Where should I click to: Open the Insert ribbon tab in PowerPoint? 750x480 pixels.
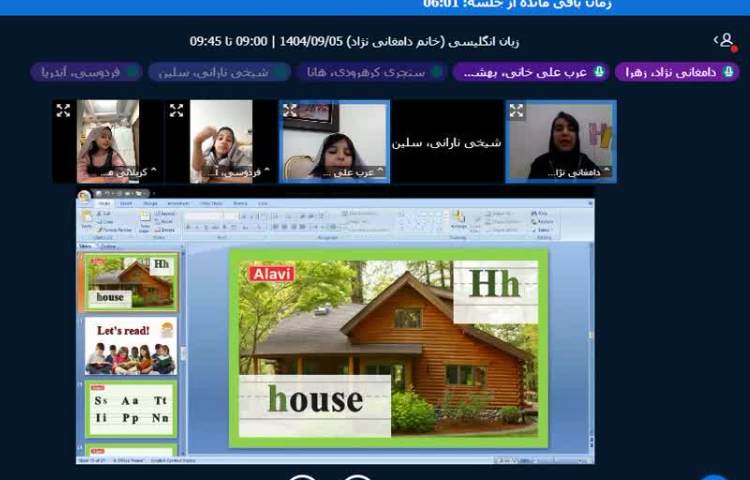pos(126,204)
